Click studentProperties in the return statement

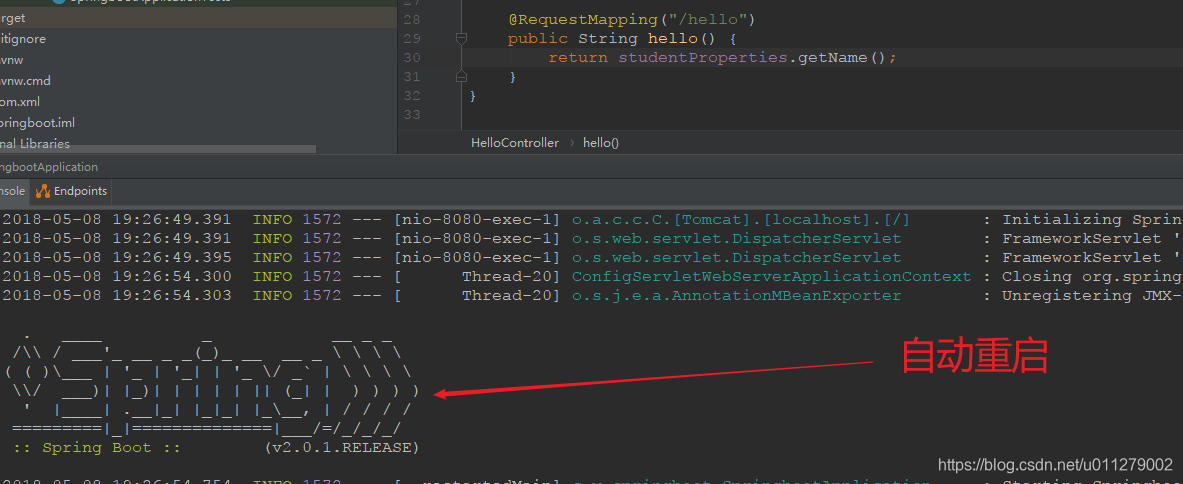[x=703, y=57]
